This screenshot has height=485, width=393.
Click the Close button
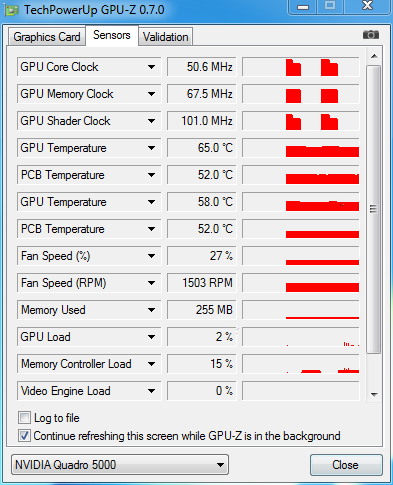[x=346, y=465]
